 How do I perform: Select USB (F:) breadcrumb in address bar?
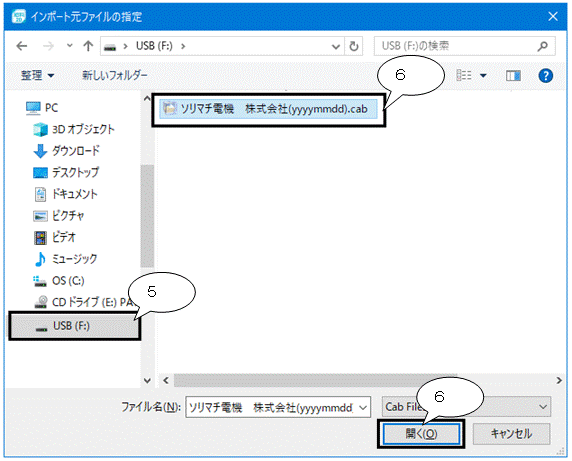(x=154, y=46)
